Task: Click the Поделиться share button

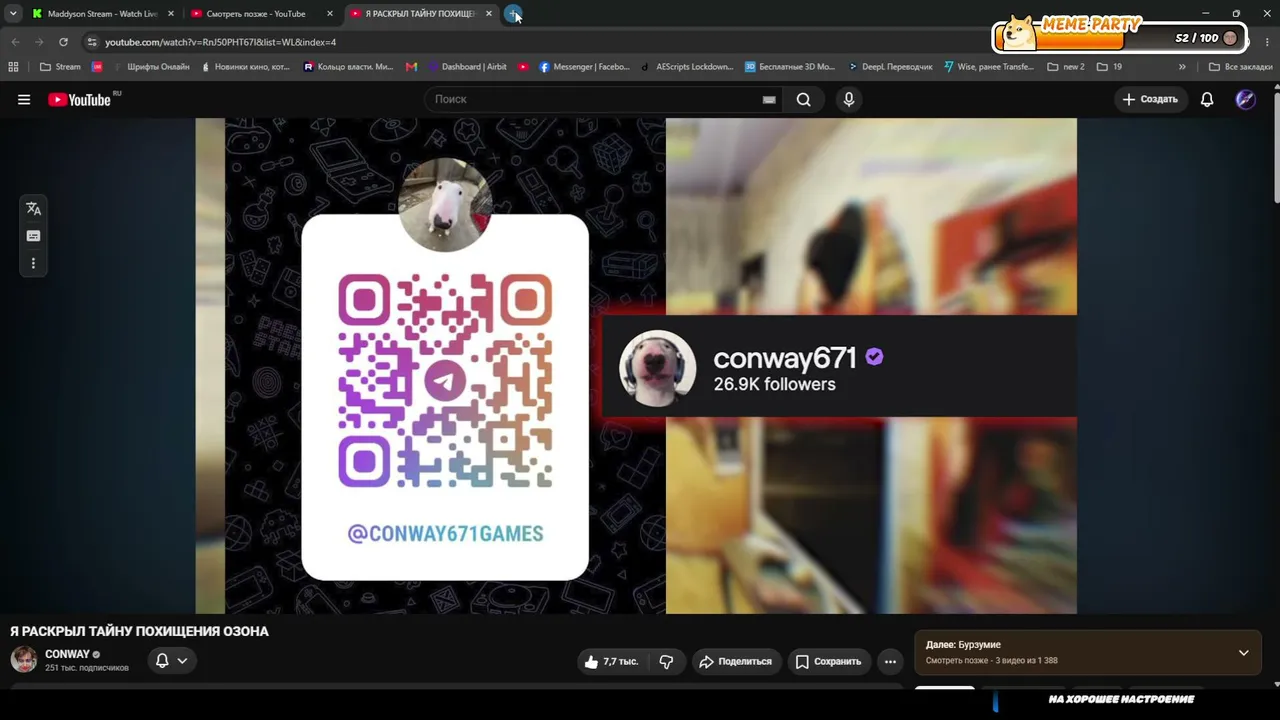Action: coord(736,661)
